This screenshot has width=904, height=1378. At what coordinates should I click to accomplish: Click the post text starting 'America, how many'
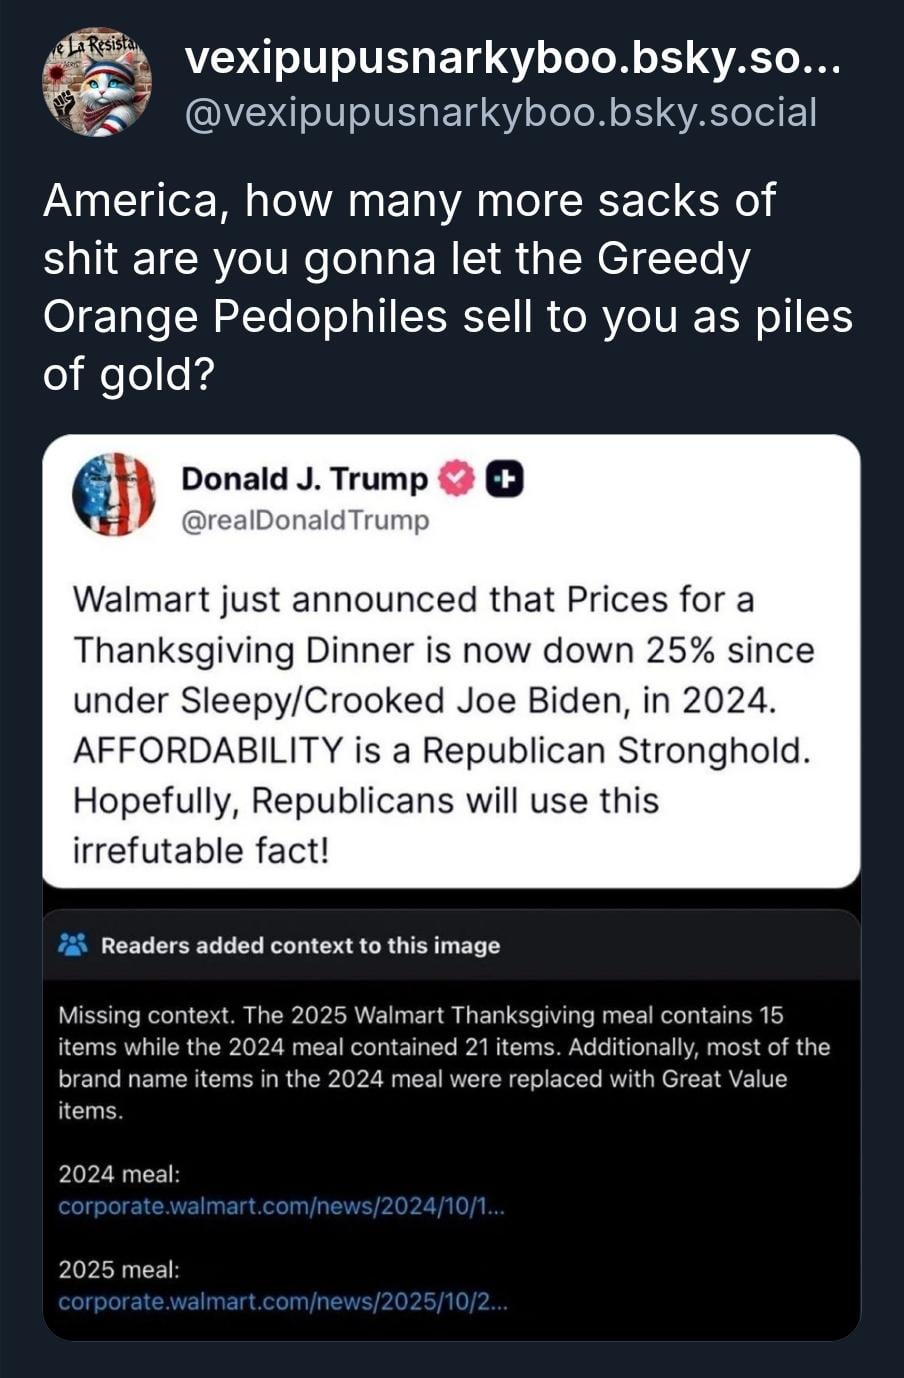447,287
